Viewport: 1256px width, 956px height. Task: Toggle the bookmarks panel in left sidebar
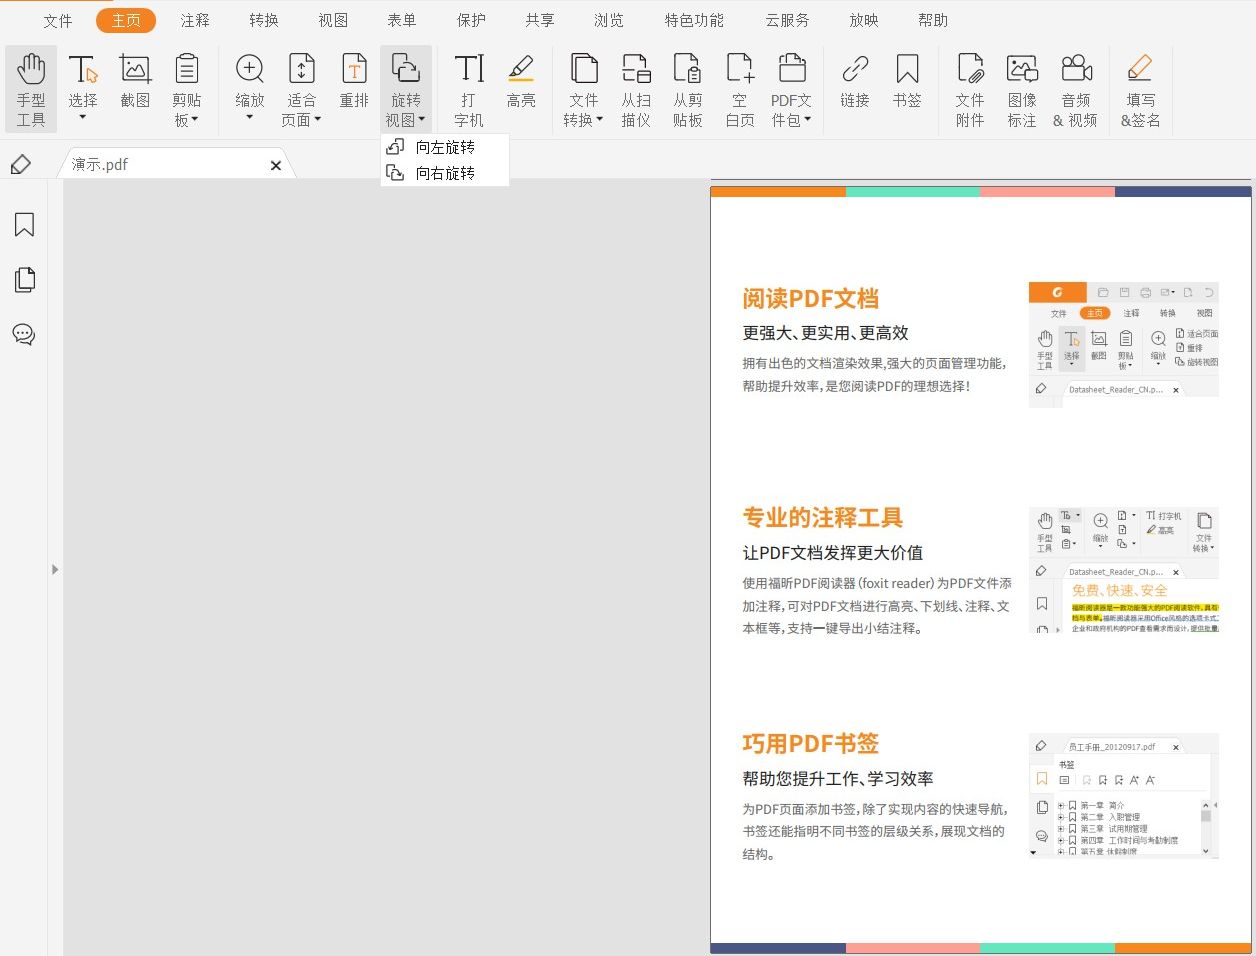[x=23, y=224]
